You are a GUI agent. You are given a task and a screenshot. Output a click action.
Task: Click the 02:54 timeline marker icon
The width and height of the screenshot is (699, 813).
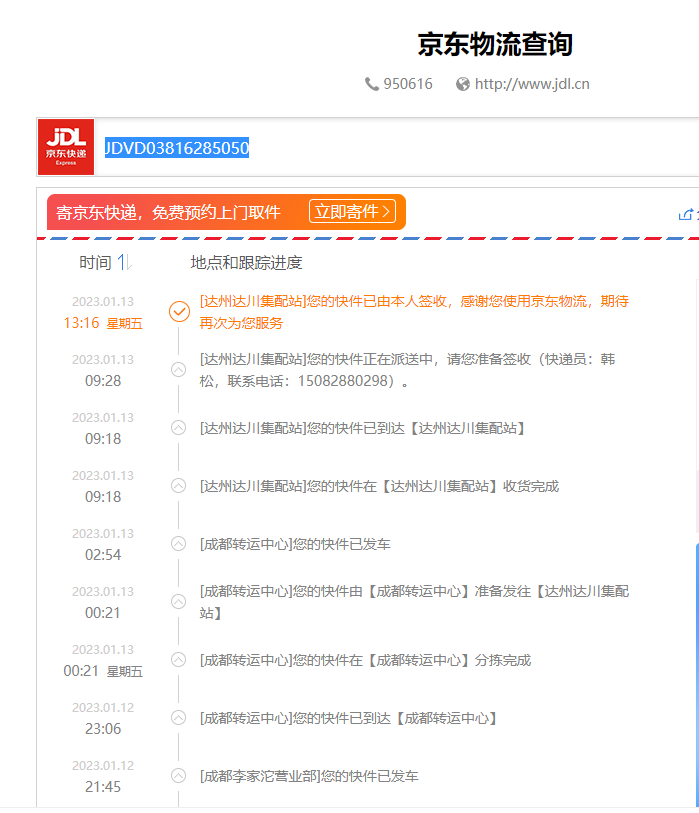point(178,544)
